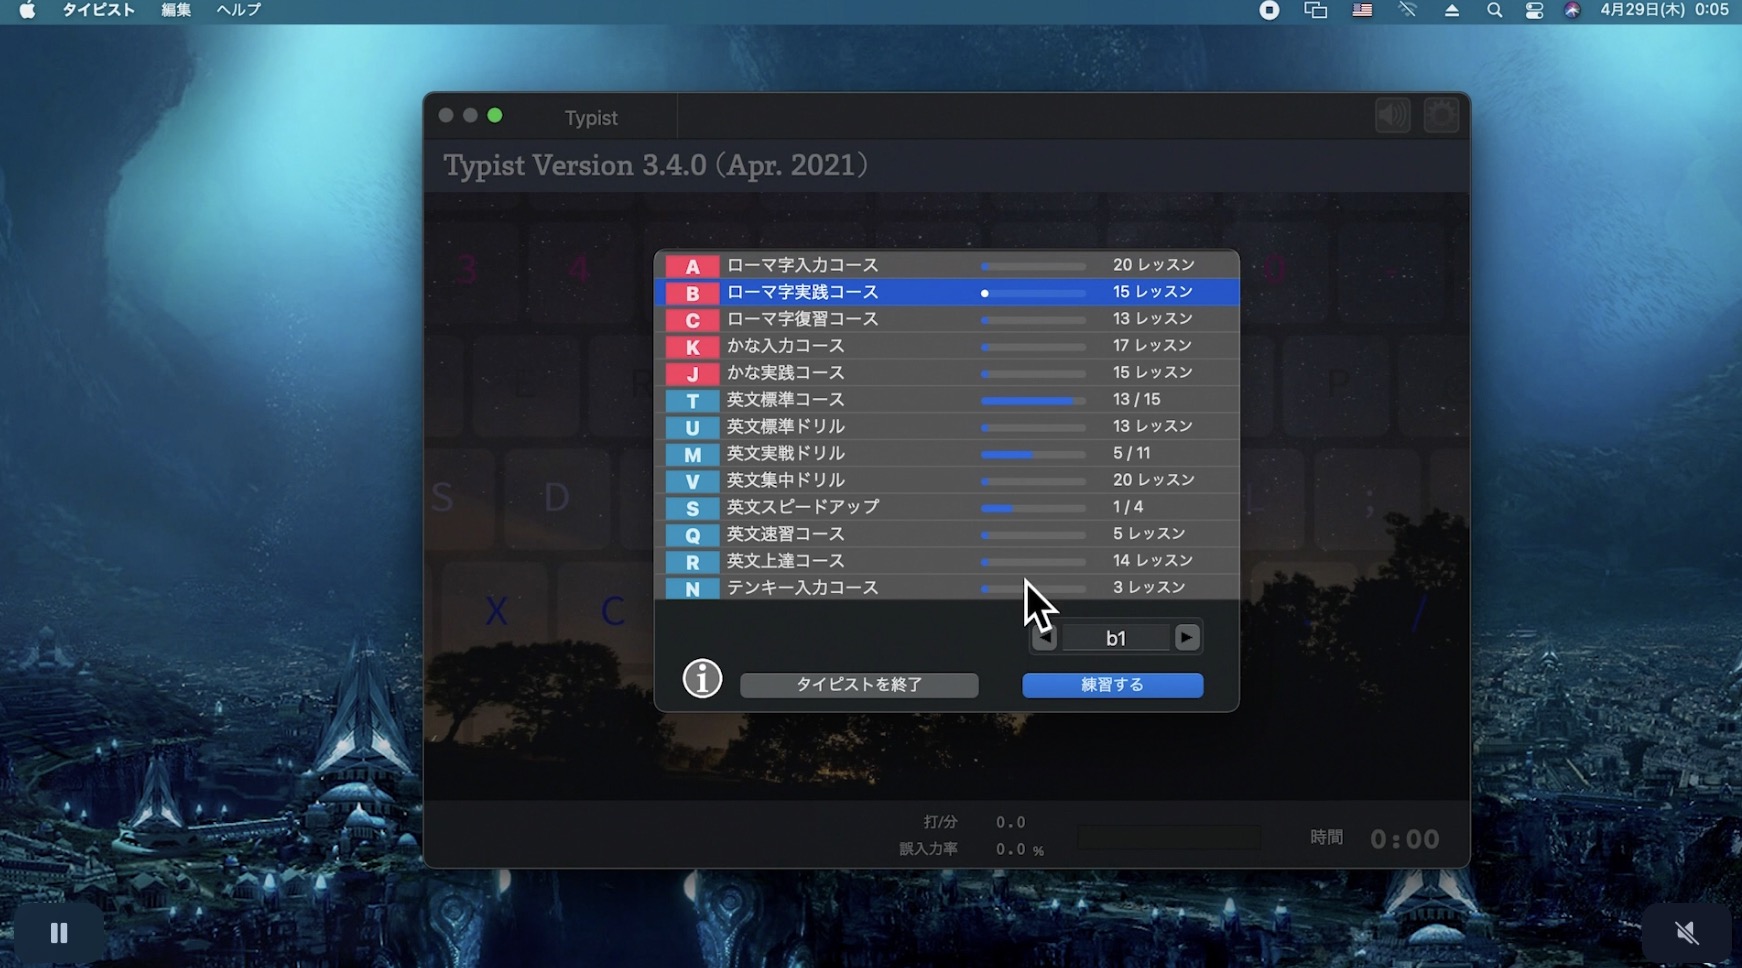
Task: Select the 英文実戦ドリル row text
Action: 785,454
